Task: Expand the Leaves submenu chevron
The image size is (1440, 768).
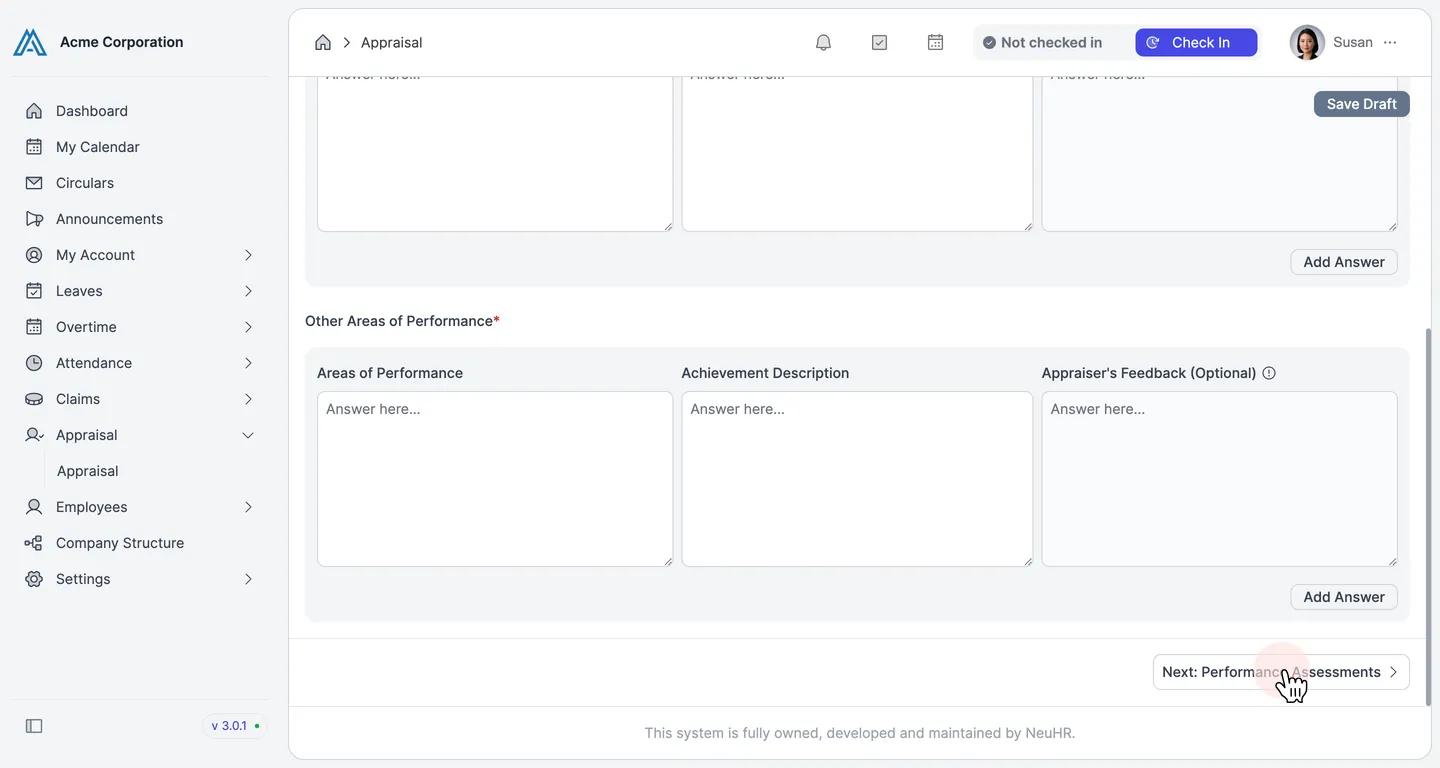Action: click(248, 291)
